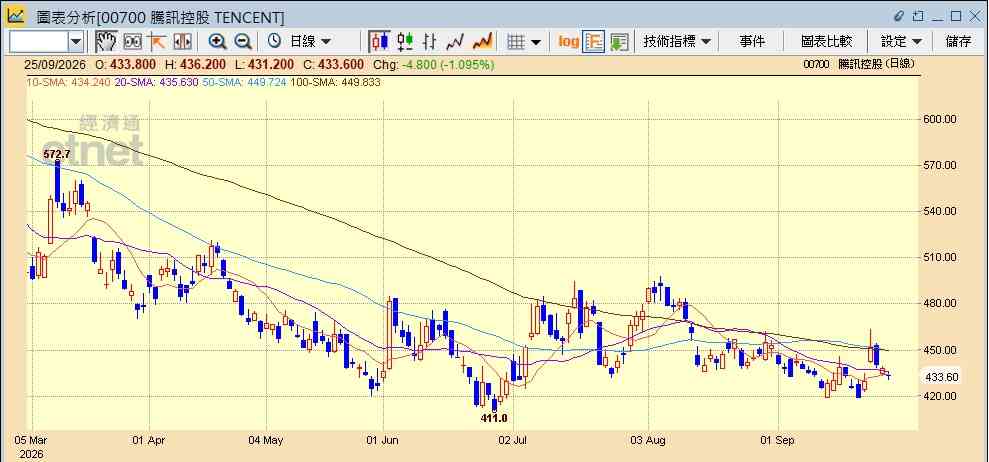This screenshot has height=462, width=989.
Task: Select the hand pan tool
Action: coord(107,42)
